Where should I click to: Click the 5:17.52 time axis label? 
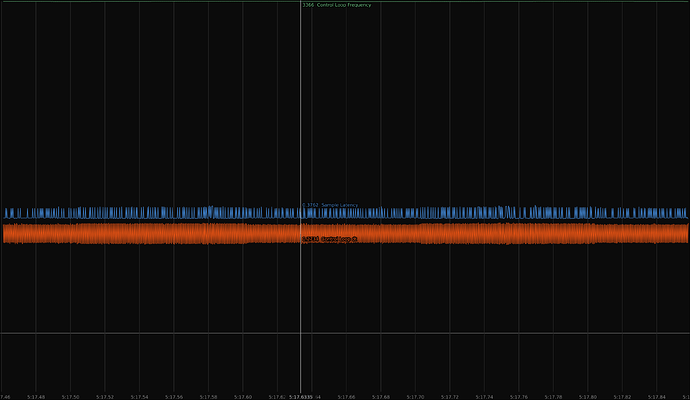[105, 397]
